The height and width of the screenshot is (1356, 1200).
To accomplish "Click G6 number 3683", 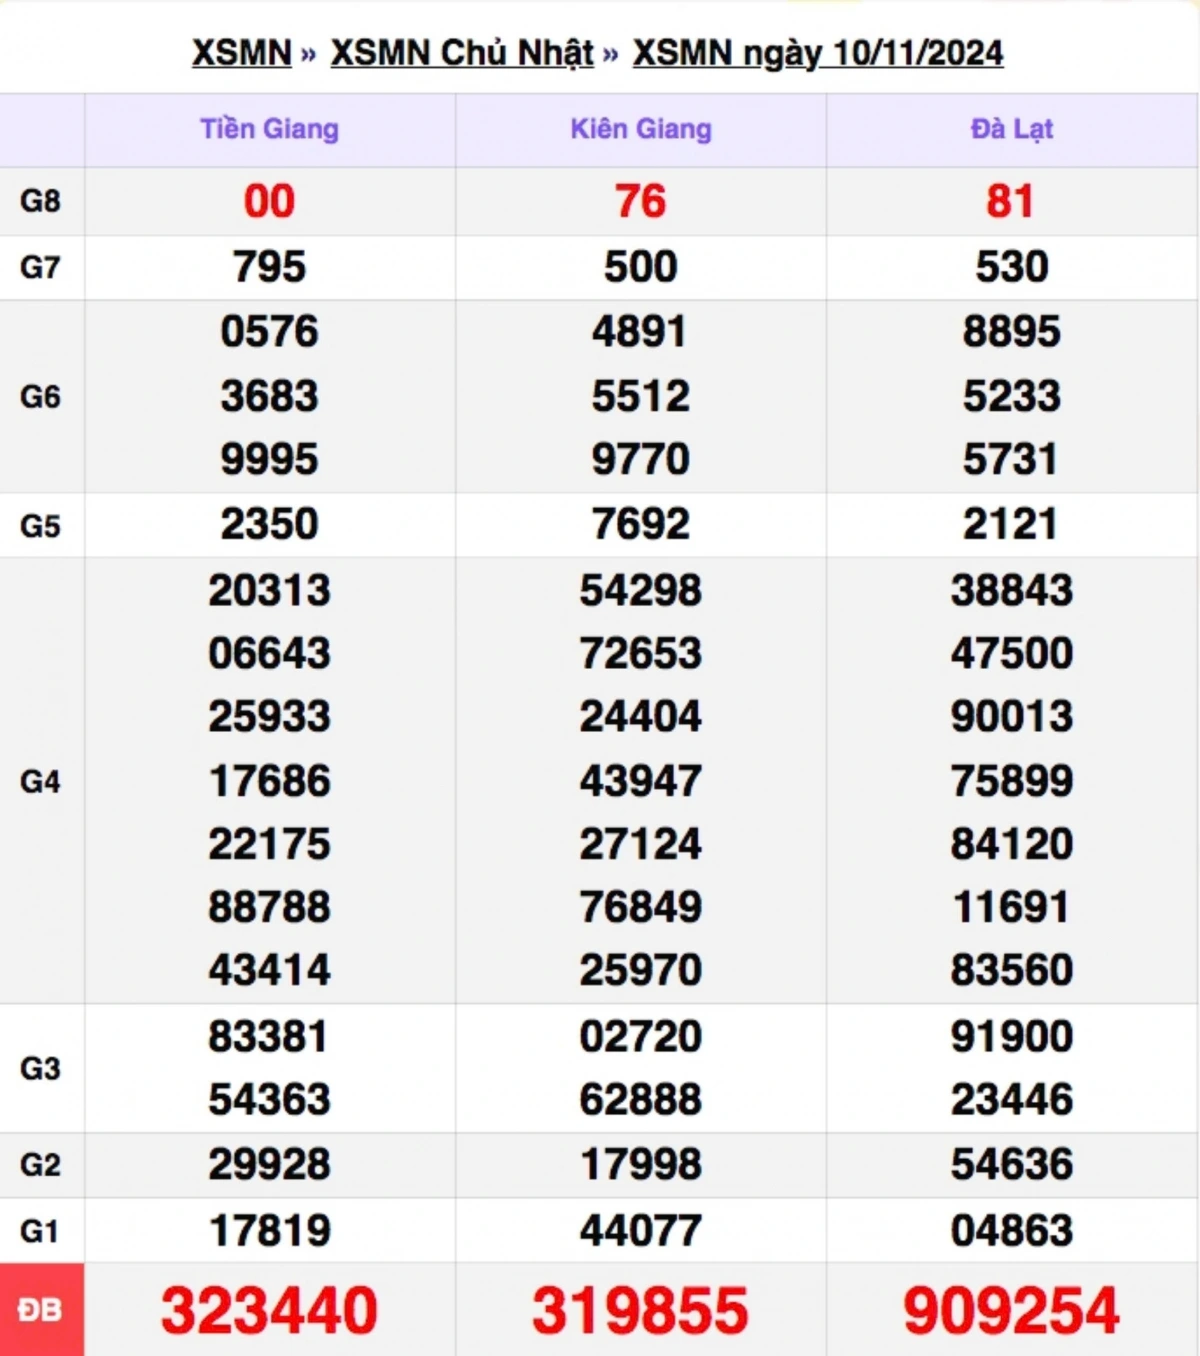I will tap(270, 396).
